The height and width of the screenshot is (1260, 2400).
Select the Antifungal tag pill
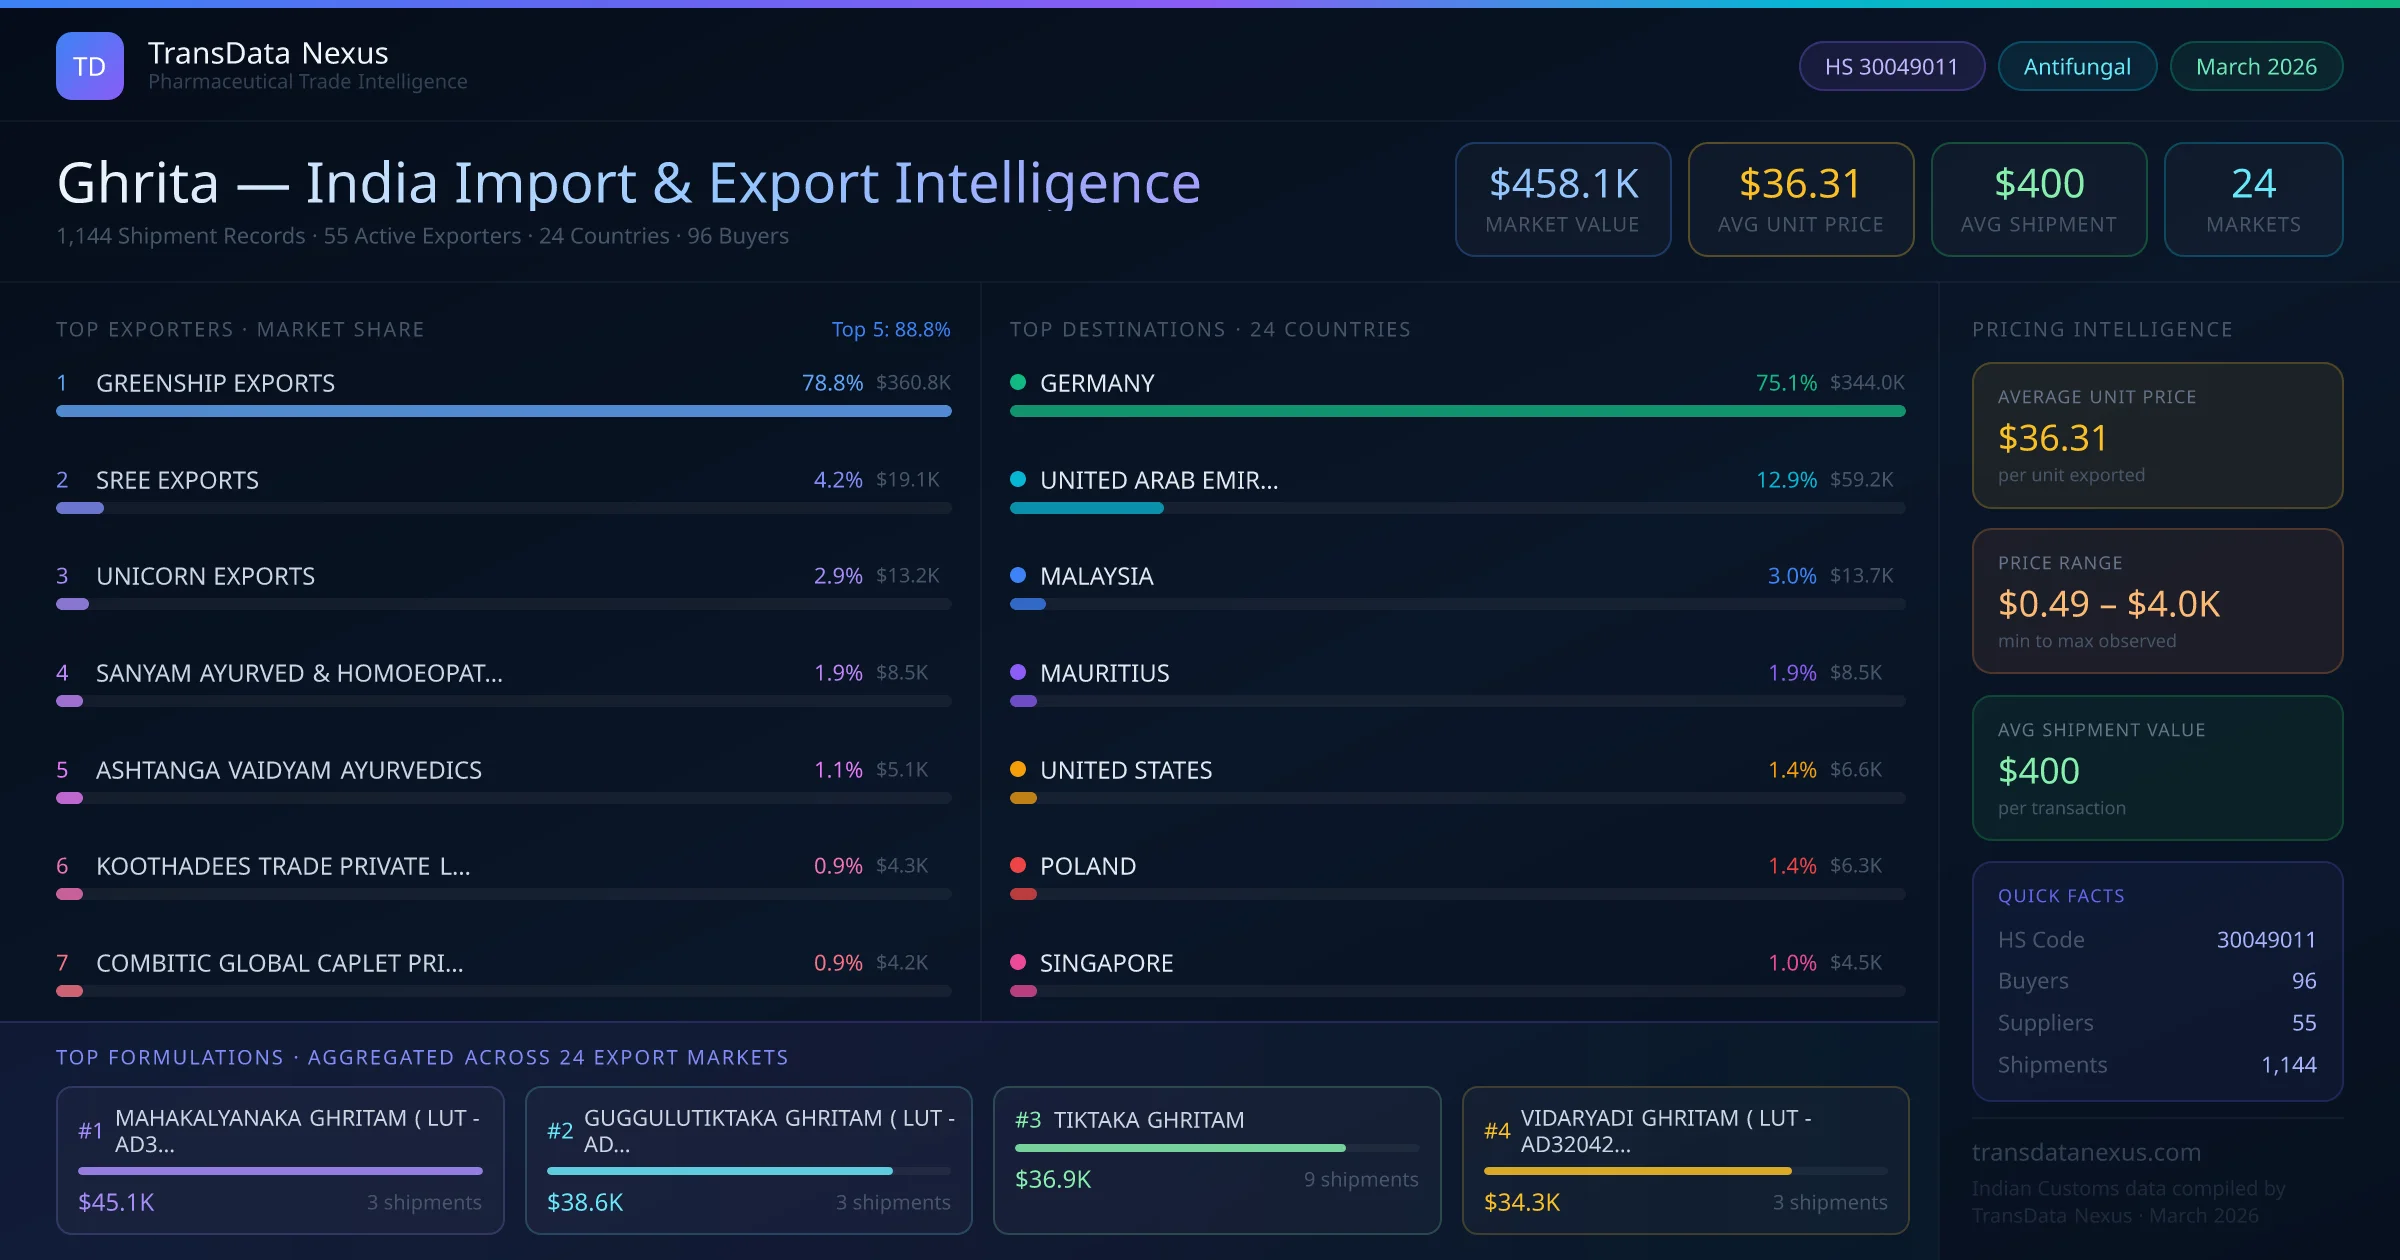[2077, 66]
